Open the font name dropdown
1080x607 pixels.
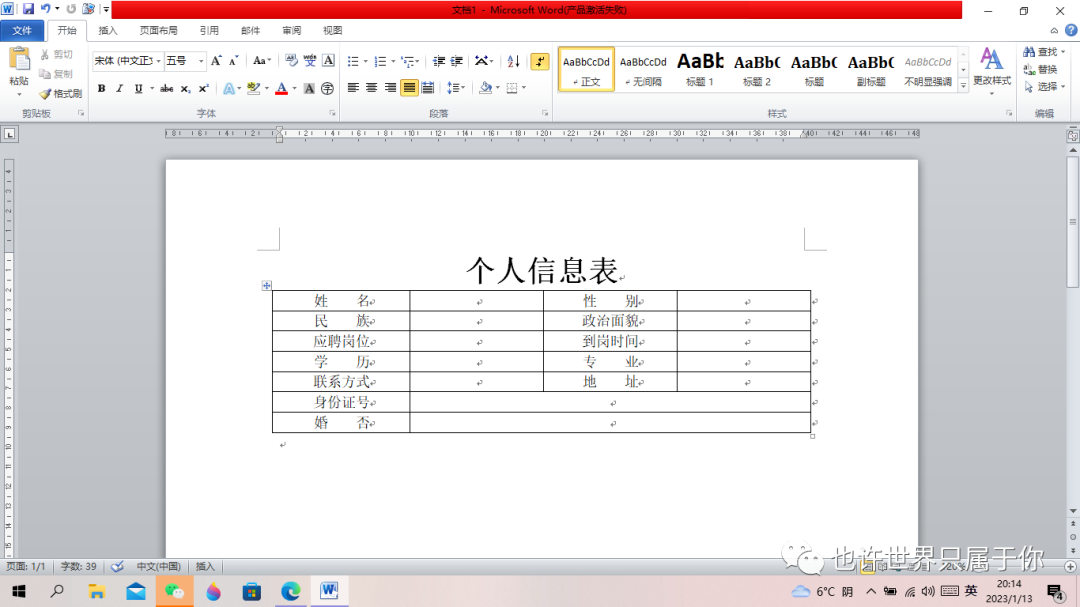[x=157, y=61]
